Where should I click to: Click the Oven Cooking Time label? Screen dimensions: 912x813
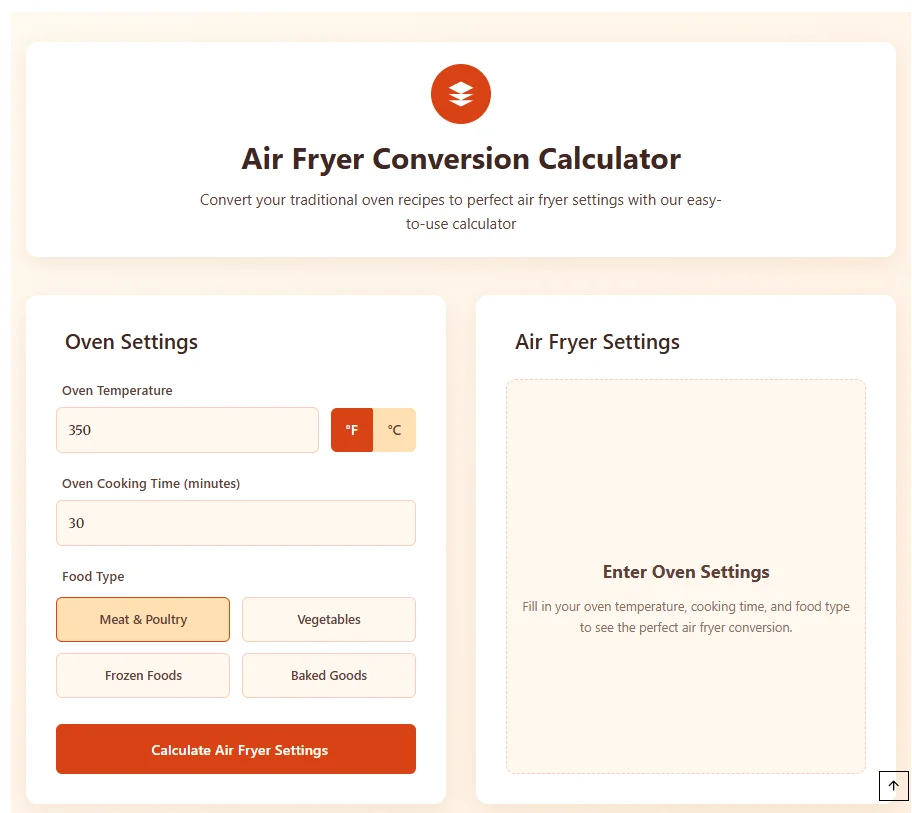click(150, 483)
